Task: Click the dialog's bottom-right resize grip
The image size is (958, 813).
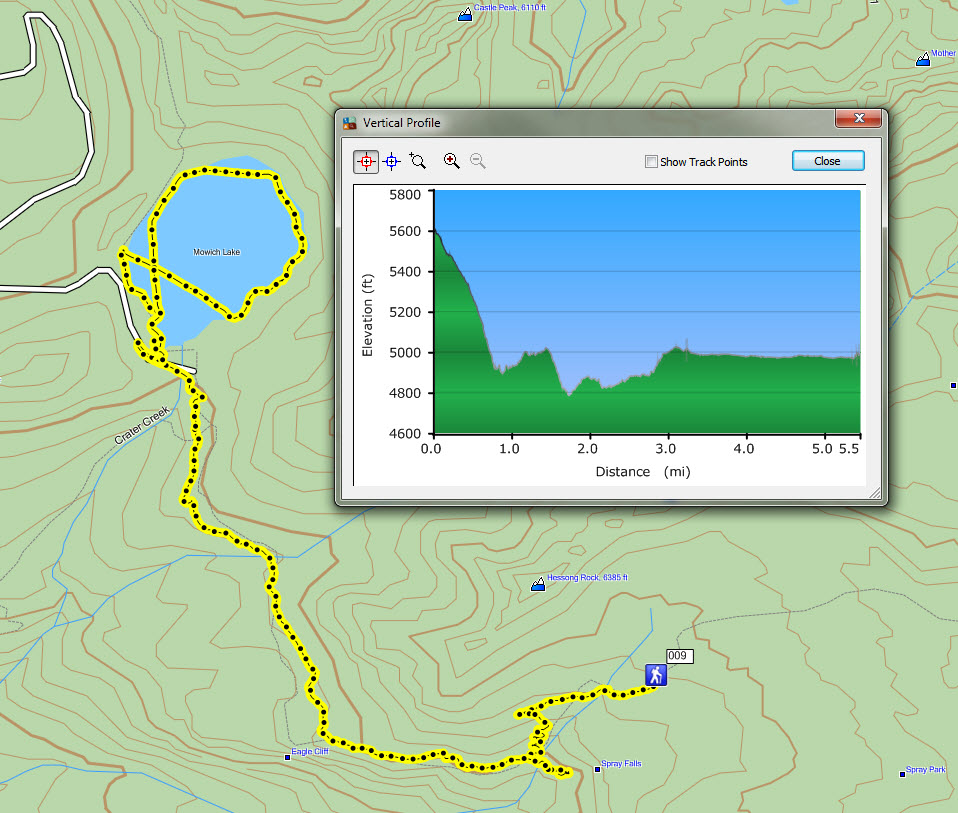Action: tap(876, 495)
